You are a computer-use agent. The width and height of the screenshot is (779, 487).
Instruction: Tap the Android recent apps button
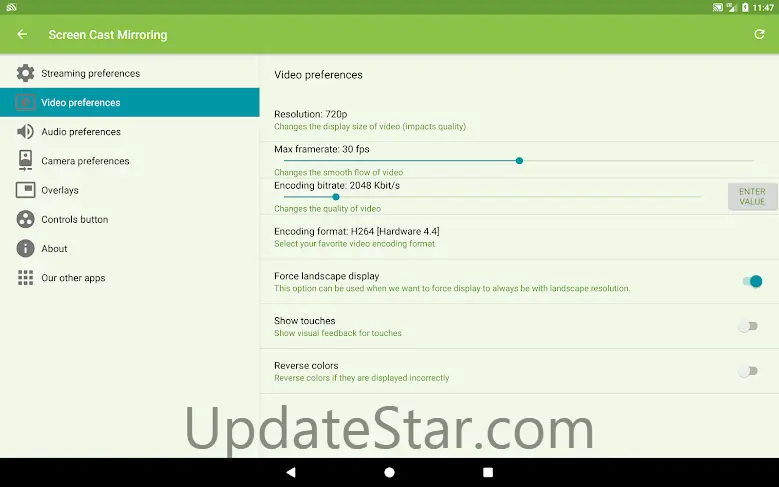coord(488,472)
